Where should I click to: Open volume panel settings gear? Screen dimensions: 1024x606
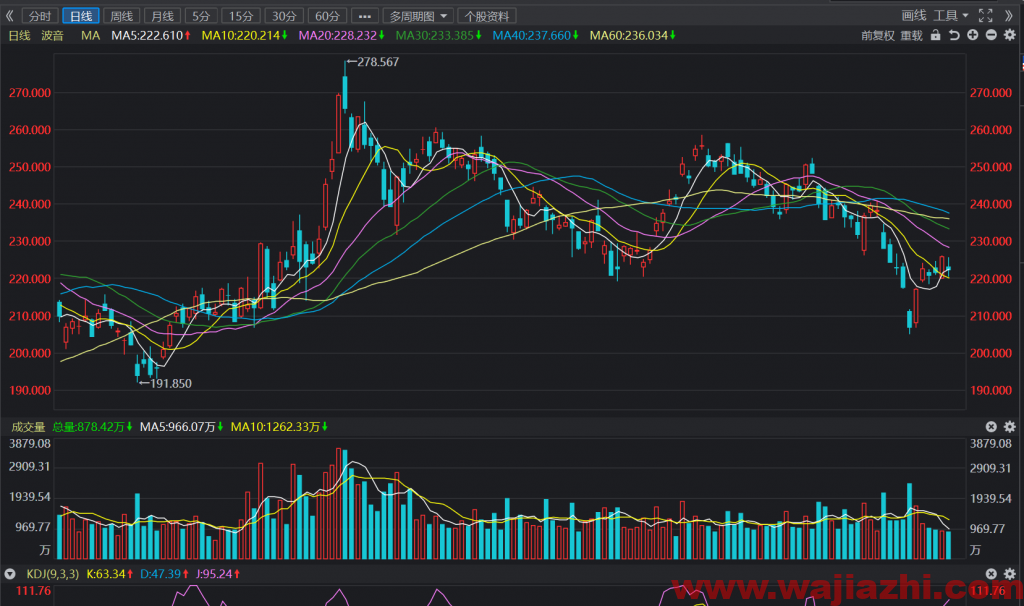point(1010,426)
